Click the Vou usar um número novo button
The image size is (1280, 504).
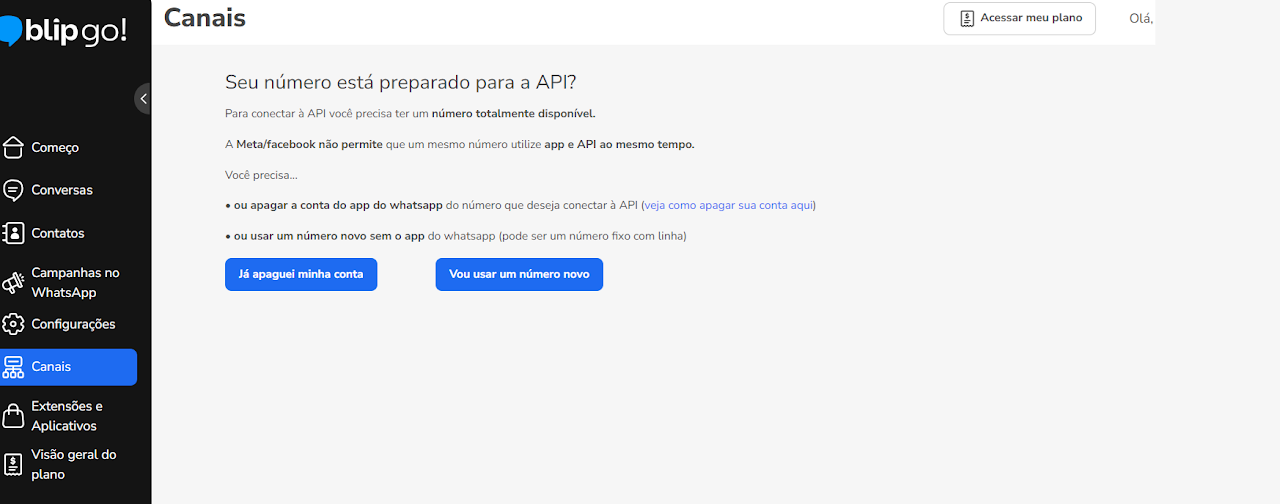[x=519, y=274]
